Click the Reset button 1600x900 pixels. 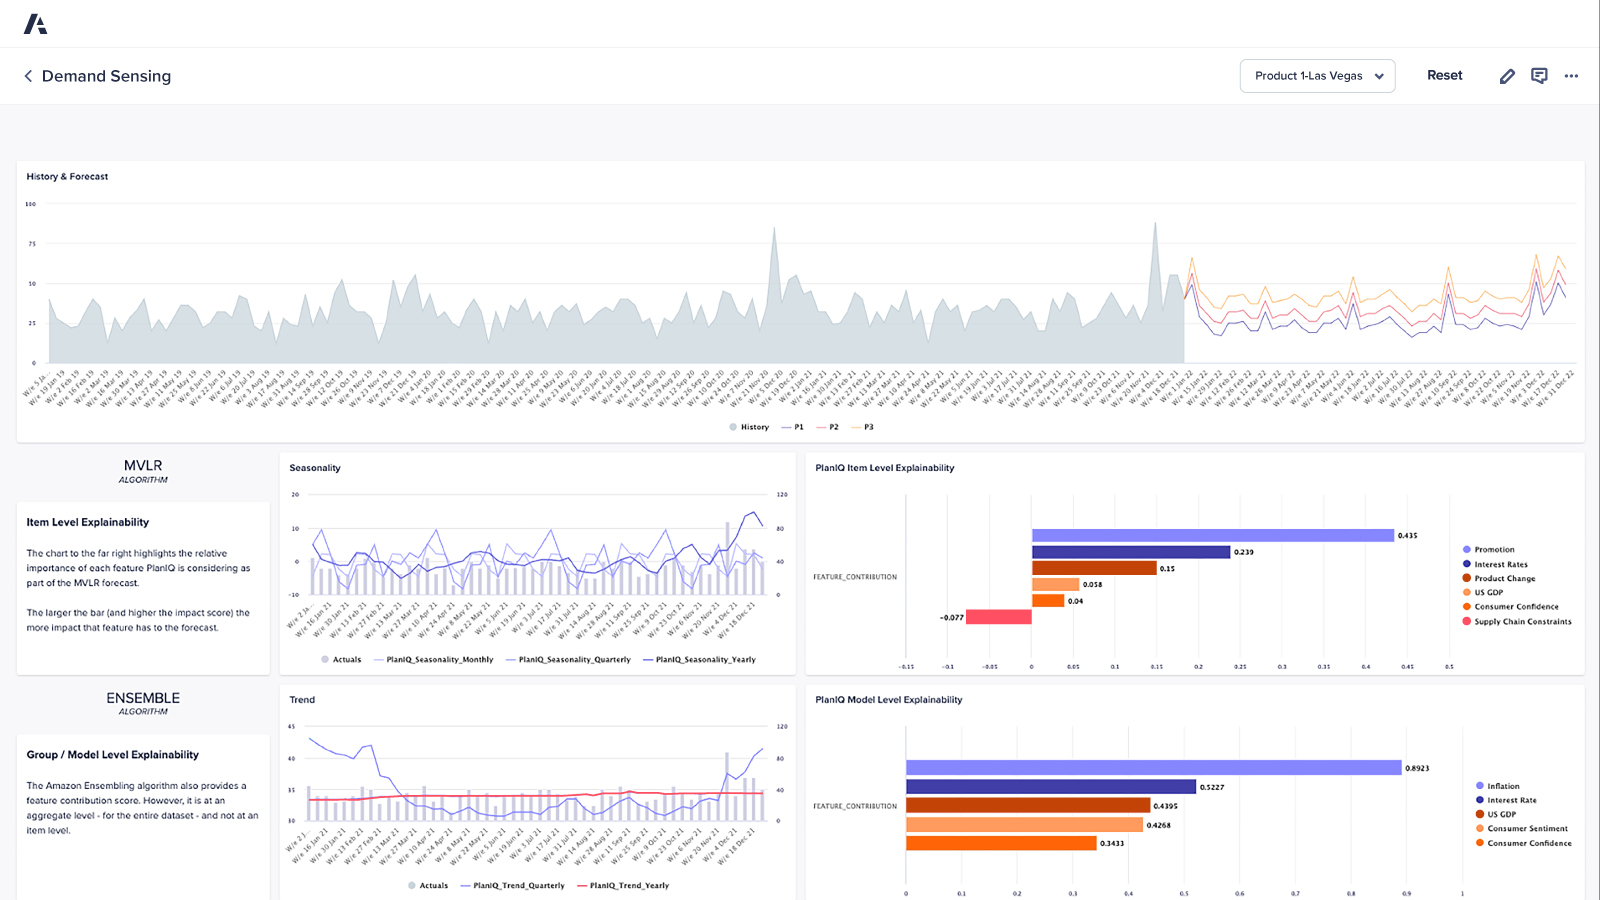pyautogui.click(x=1444, y=75)
